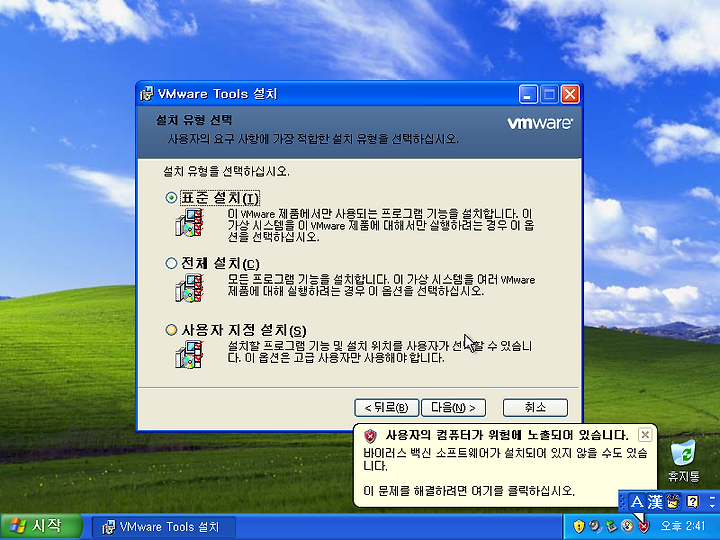The width and height of the screenshot is (720, 540).
Task: Click the gray disc device tray icon
Action: pos(595,526)
